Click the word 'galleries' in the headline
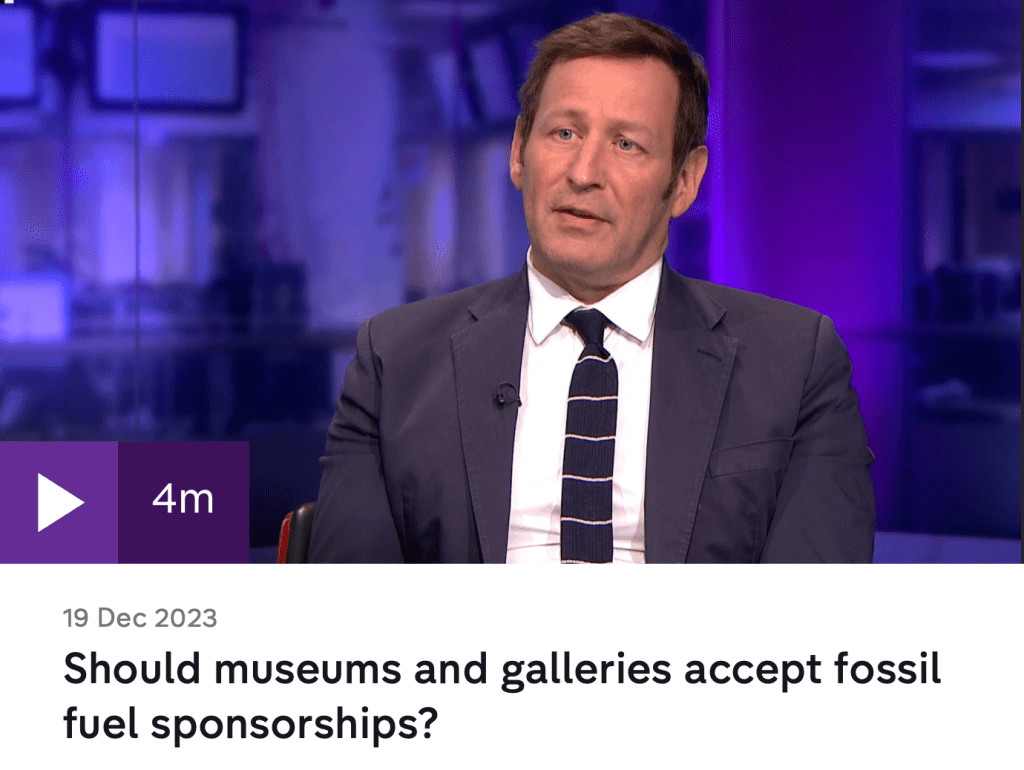The image size is (1024, 770). (586, 671)
